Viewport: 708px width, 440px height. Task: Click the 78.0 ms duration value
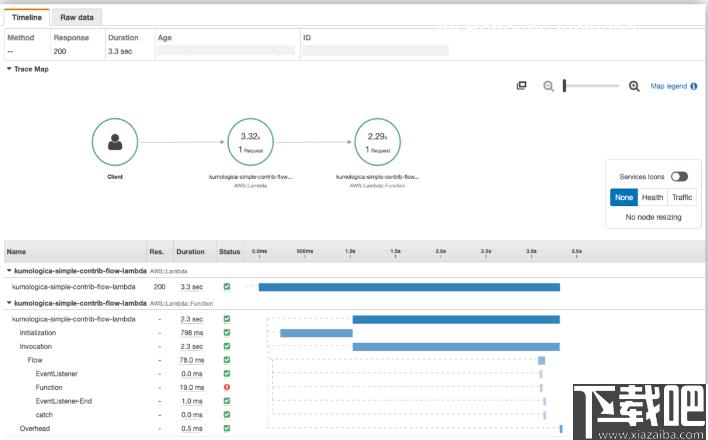[191, 360]
